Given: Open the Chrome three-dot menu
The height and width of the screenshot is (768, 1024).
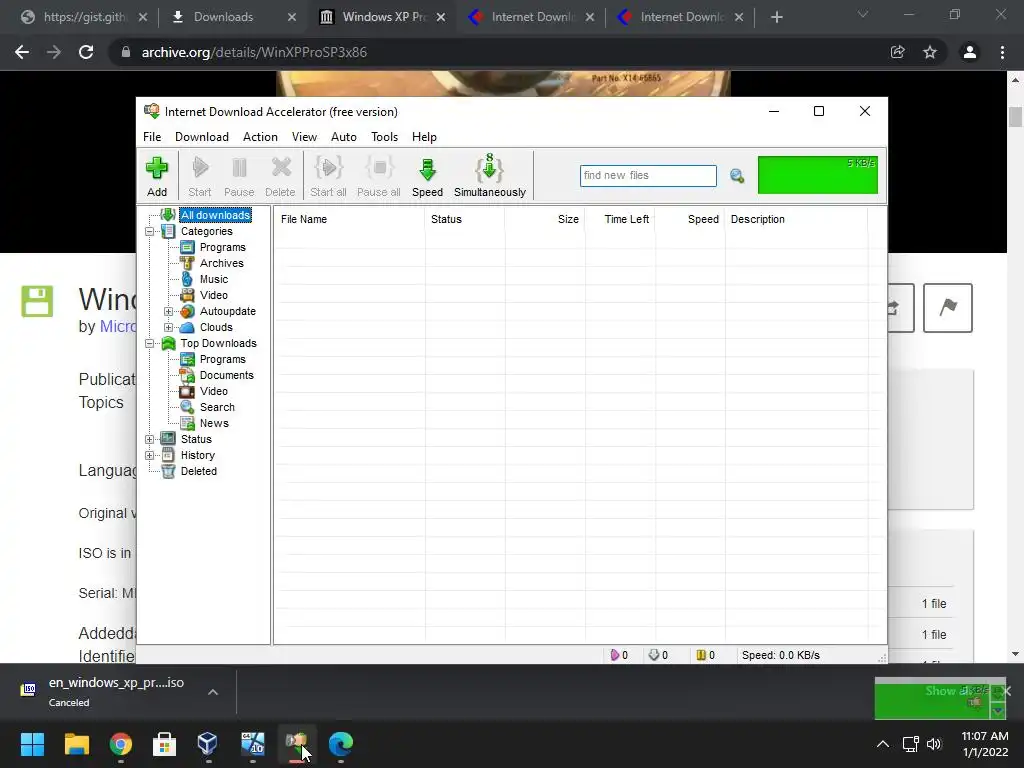Looking at the screenshot, I should point(1002,52).
